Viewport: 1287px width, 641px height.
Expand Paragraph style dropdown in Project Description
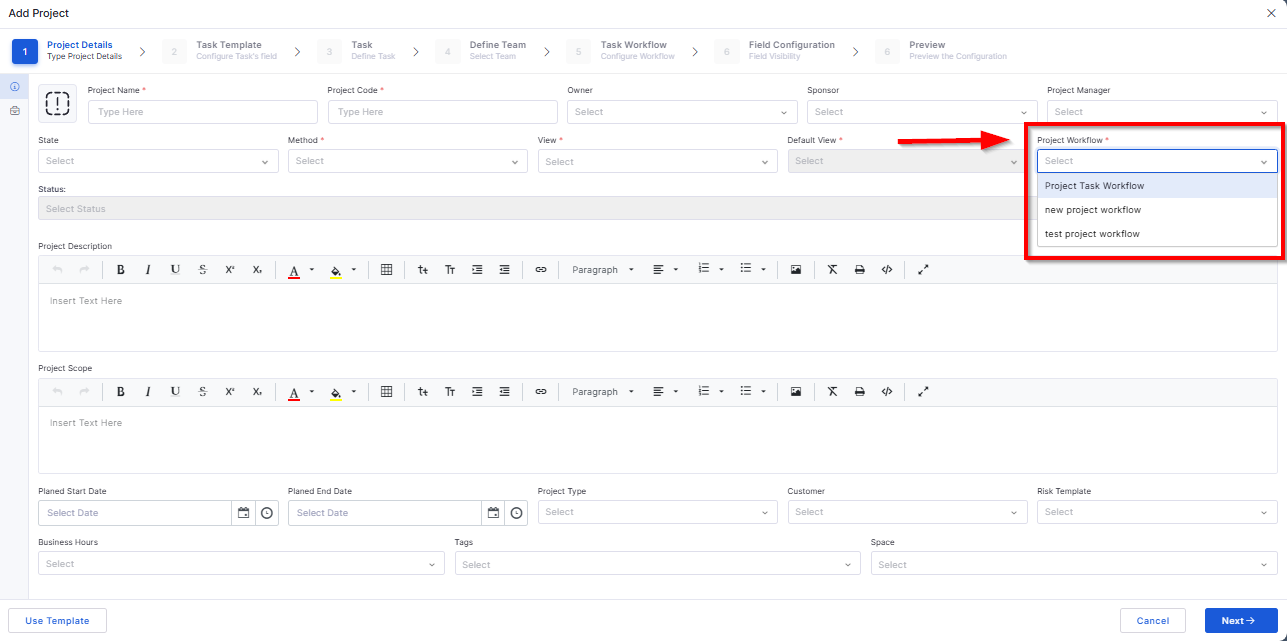pos(603,270)
